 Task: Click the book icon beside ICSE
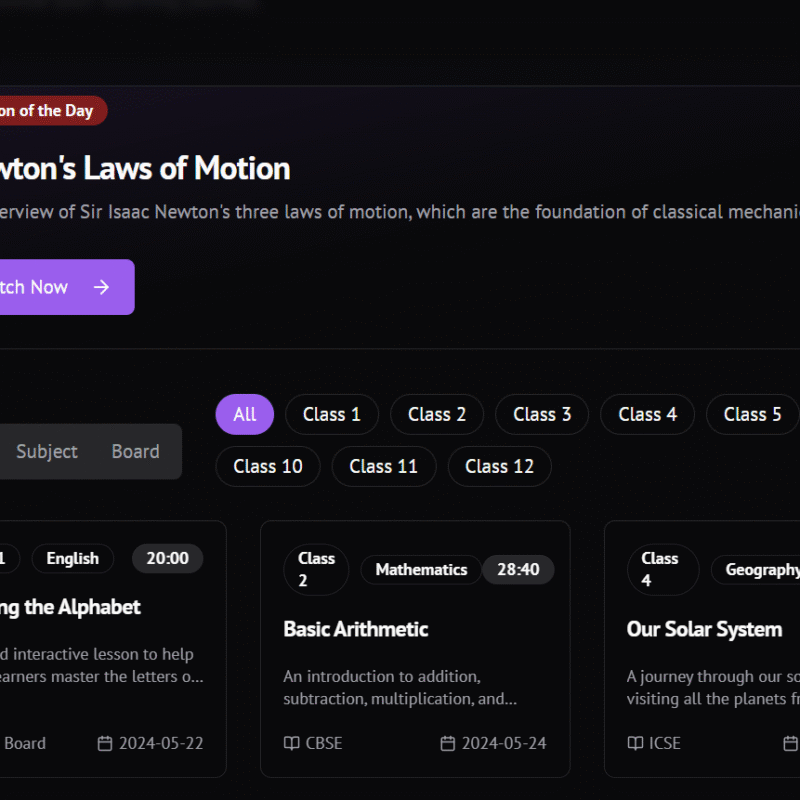[x=635, y=743]
